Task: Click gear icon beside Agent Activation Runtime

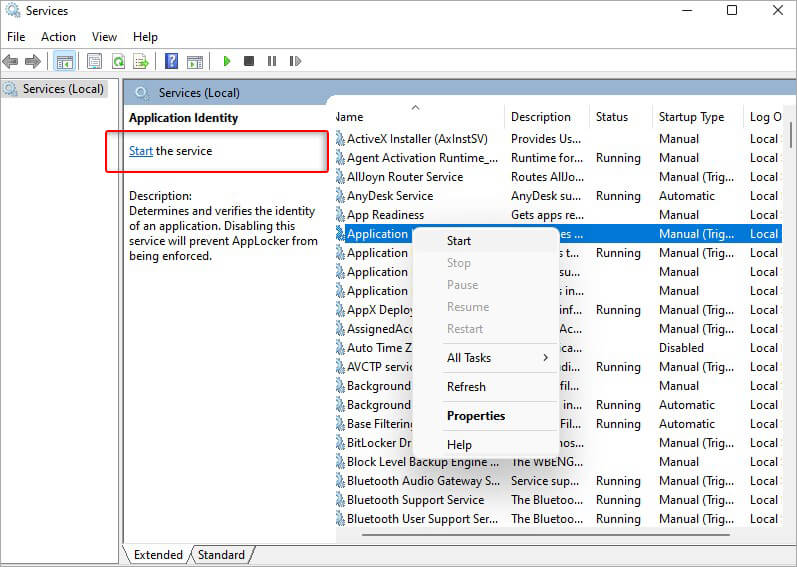Action: click(340, 158)
